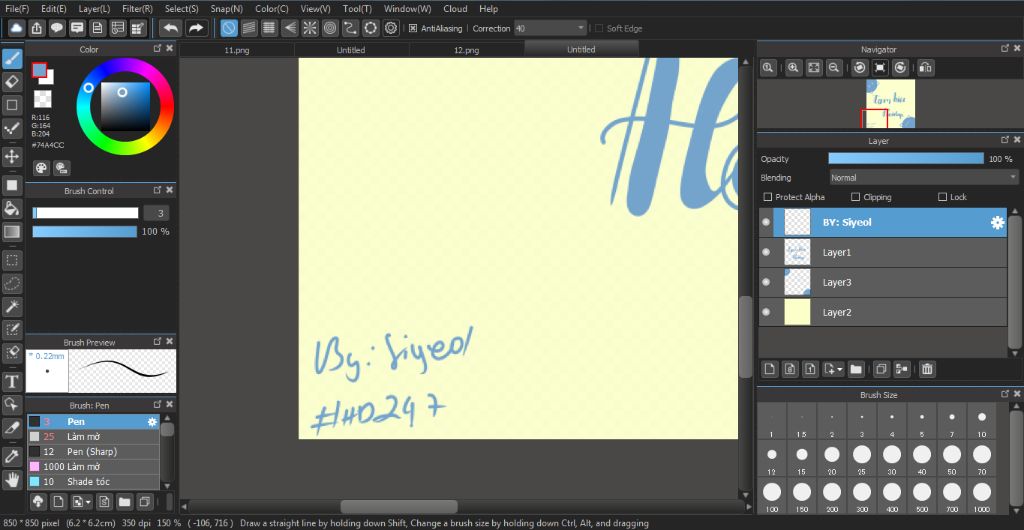
Task: Open the File menu
Action: point(17,8)
